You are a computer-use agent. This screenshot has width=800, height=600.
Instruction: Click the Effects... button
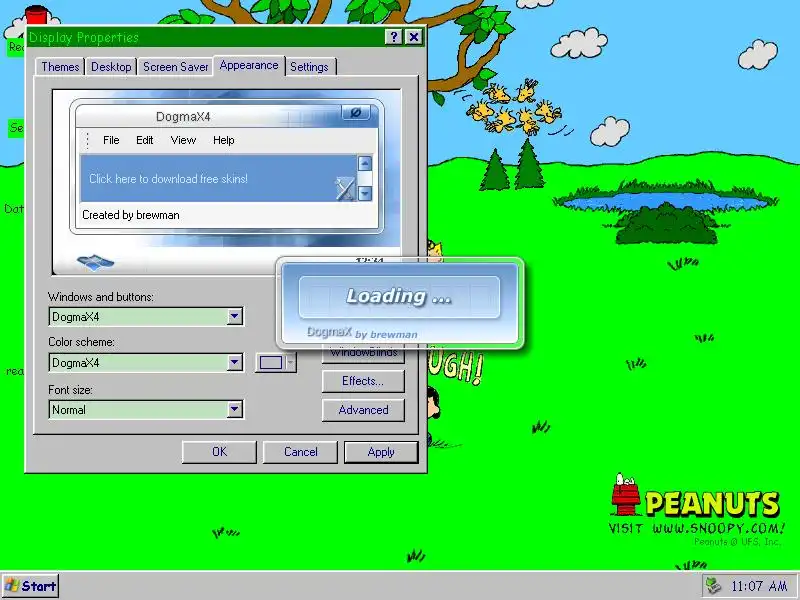363,381
